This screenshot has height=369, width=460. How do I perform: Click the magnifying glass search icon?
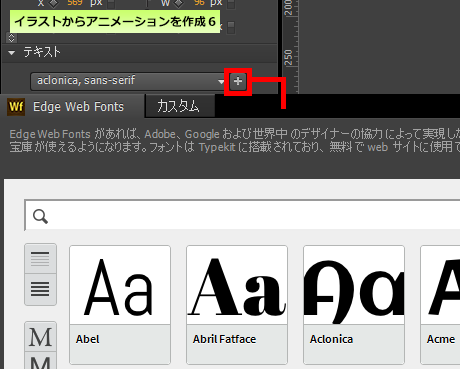tap(40, 216)
